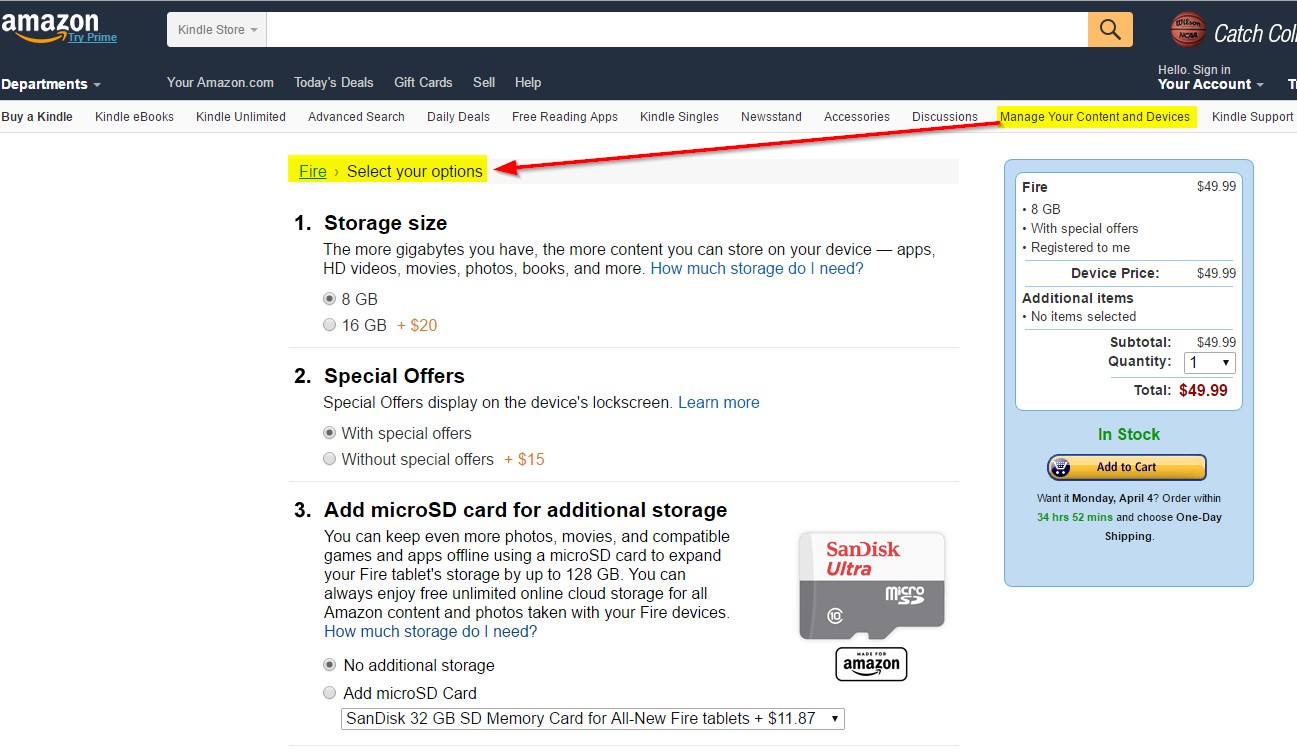Click the SanDisk Ultra microSD card image

(871, 586)
